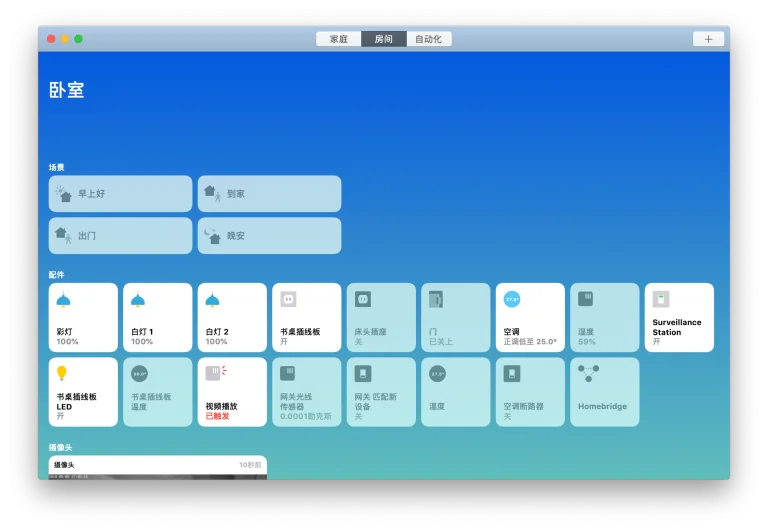The image size is (768, 530).
Task: Open the 摄像头 camera feed header
Action: point(158,465)
